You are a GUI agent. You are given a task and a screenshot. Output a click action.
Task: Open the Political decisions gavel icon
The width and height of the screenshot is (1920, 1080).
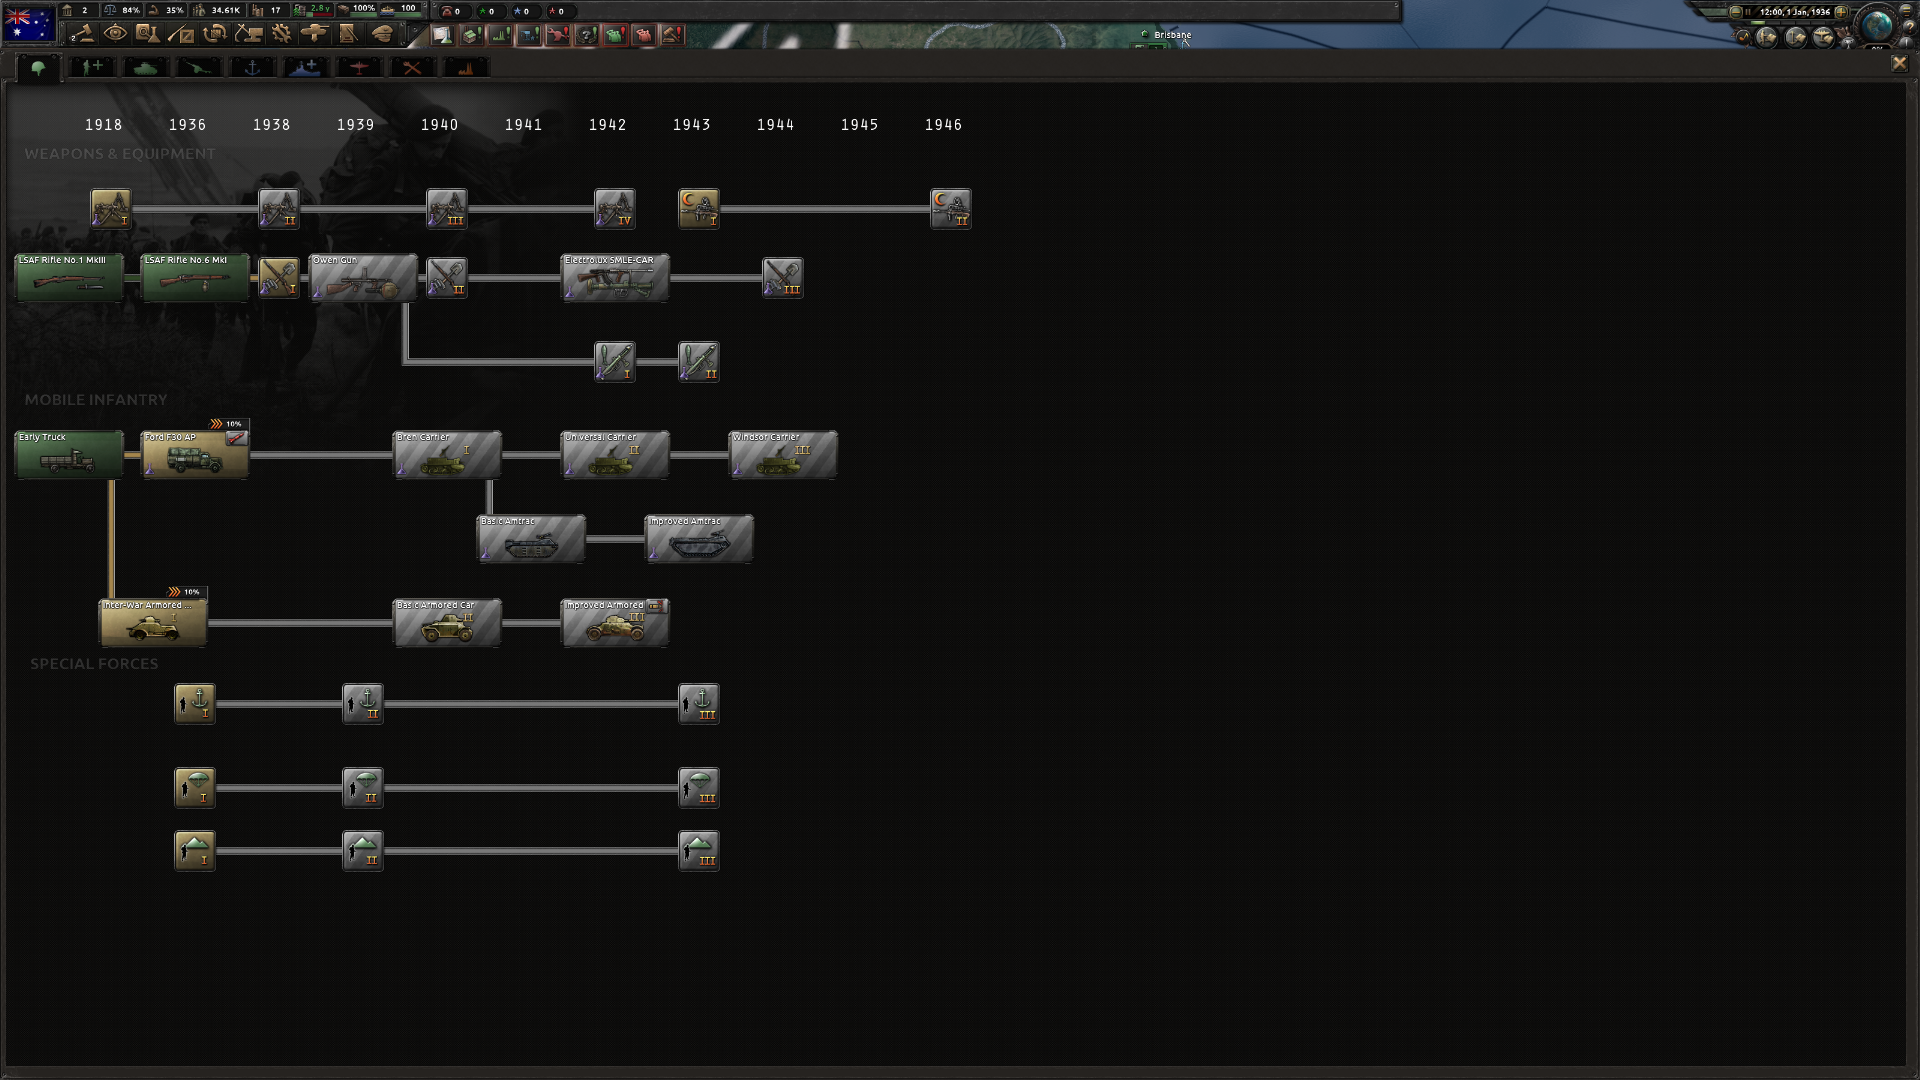pos(82,34)
